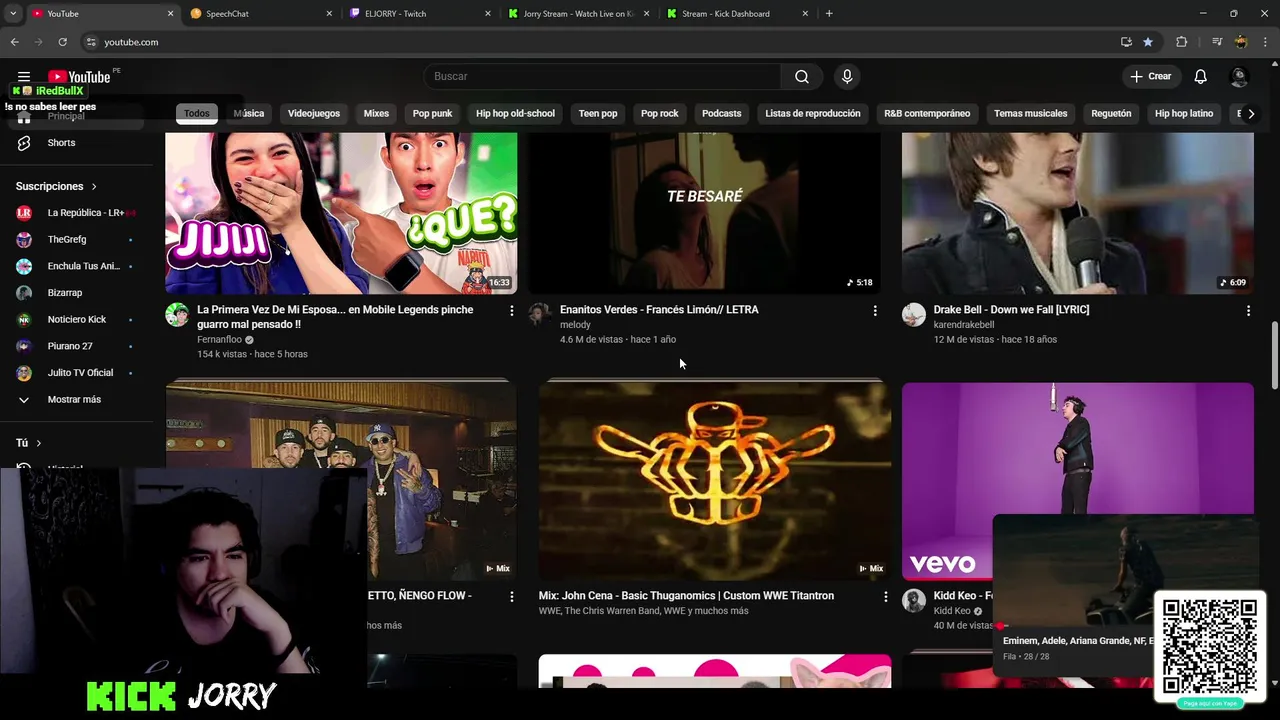Open the karendrakebell channel name
The height and width of the screenshot is (720, 1280).
tap(964, 325)
